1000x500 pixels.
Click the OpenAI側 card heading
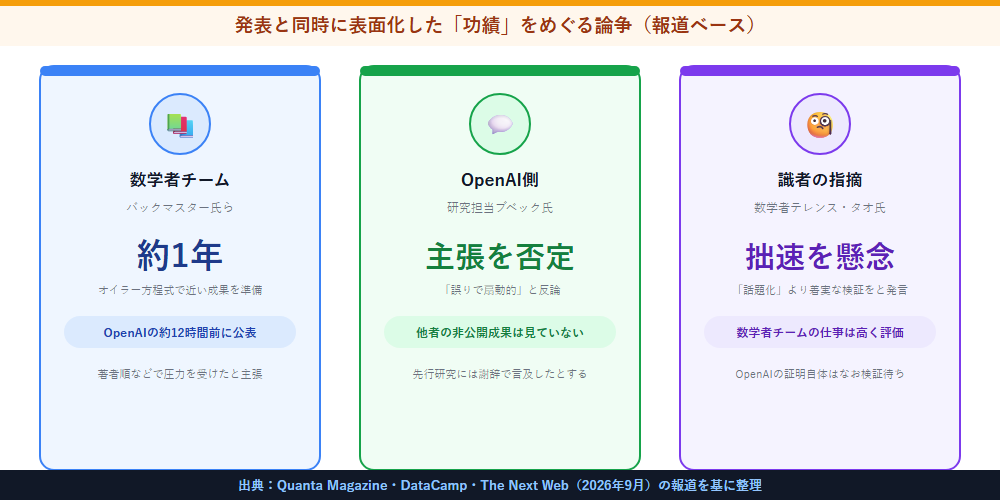pyautogui.click(x=500, y=180)
